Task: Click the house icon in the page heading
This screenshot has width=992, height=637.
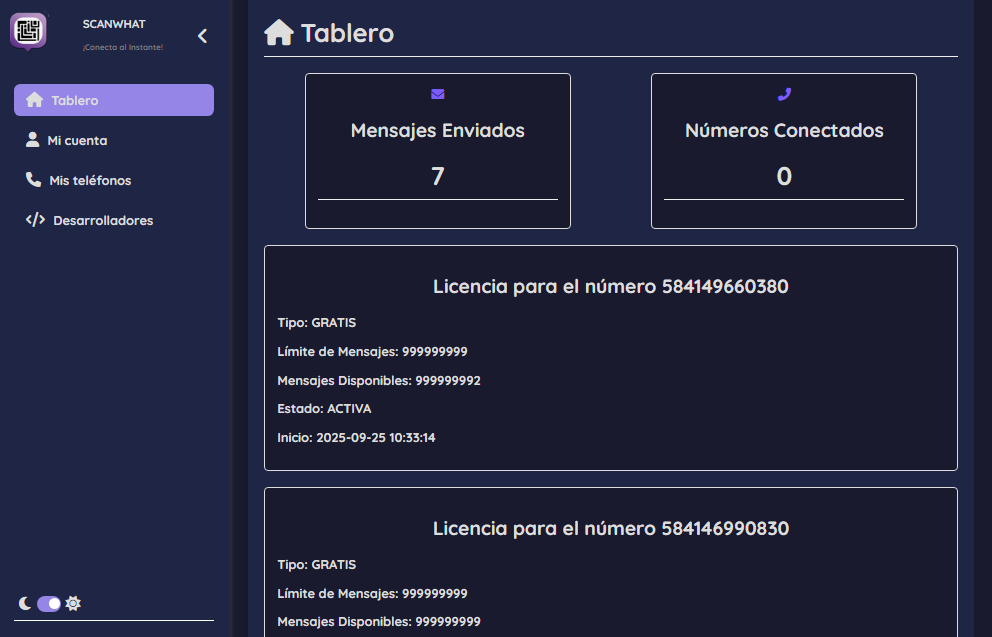Action: [279, 34]
